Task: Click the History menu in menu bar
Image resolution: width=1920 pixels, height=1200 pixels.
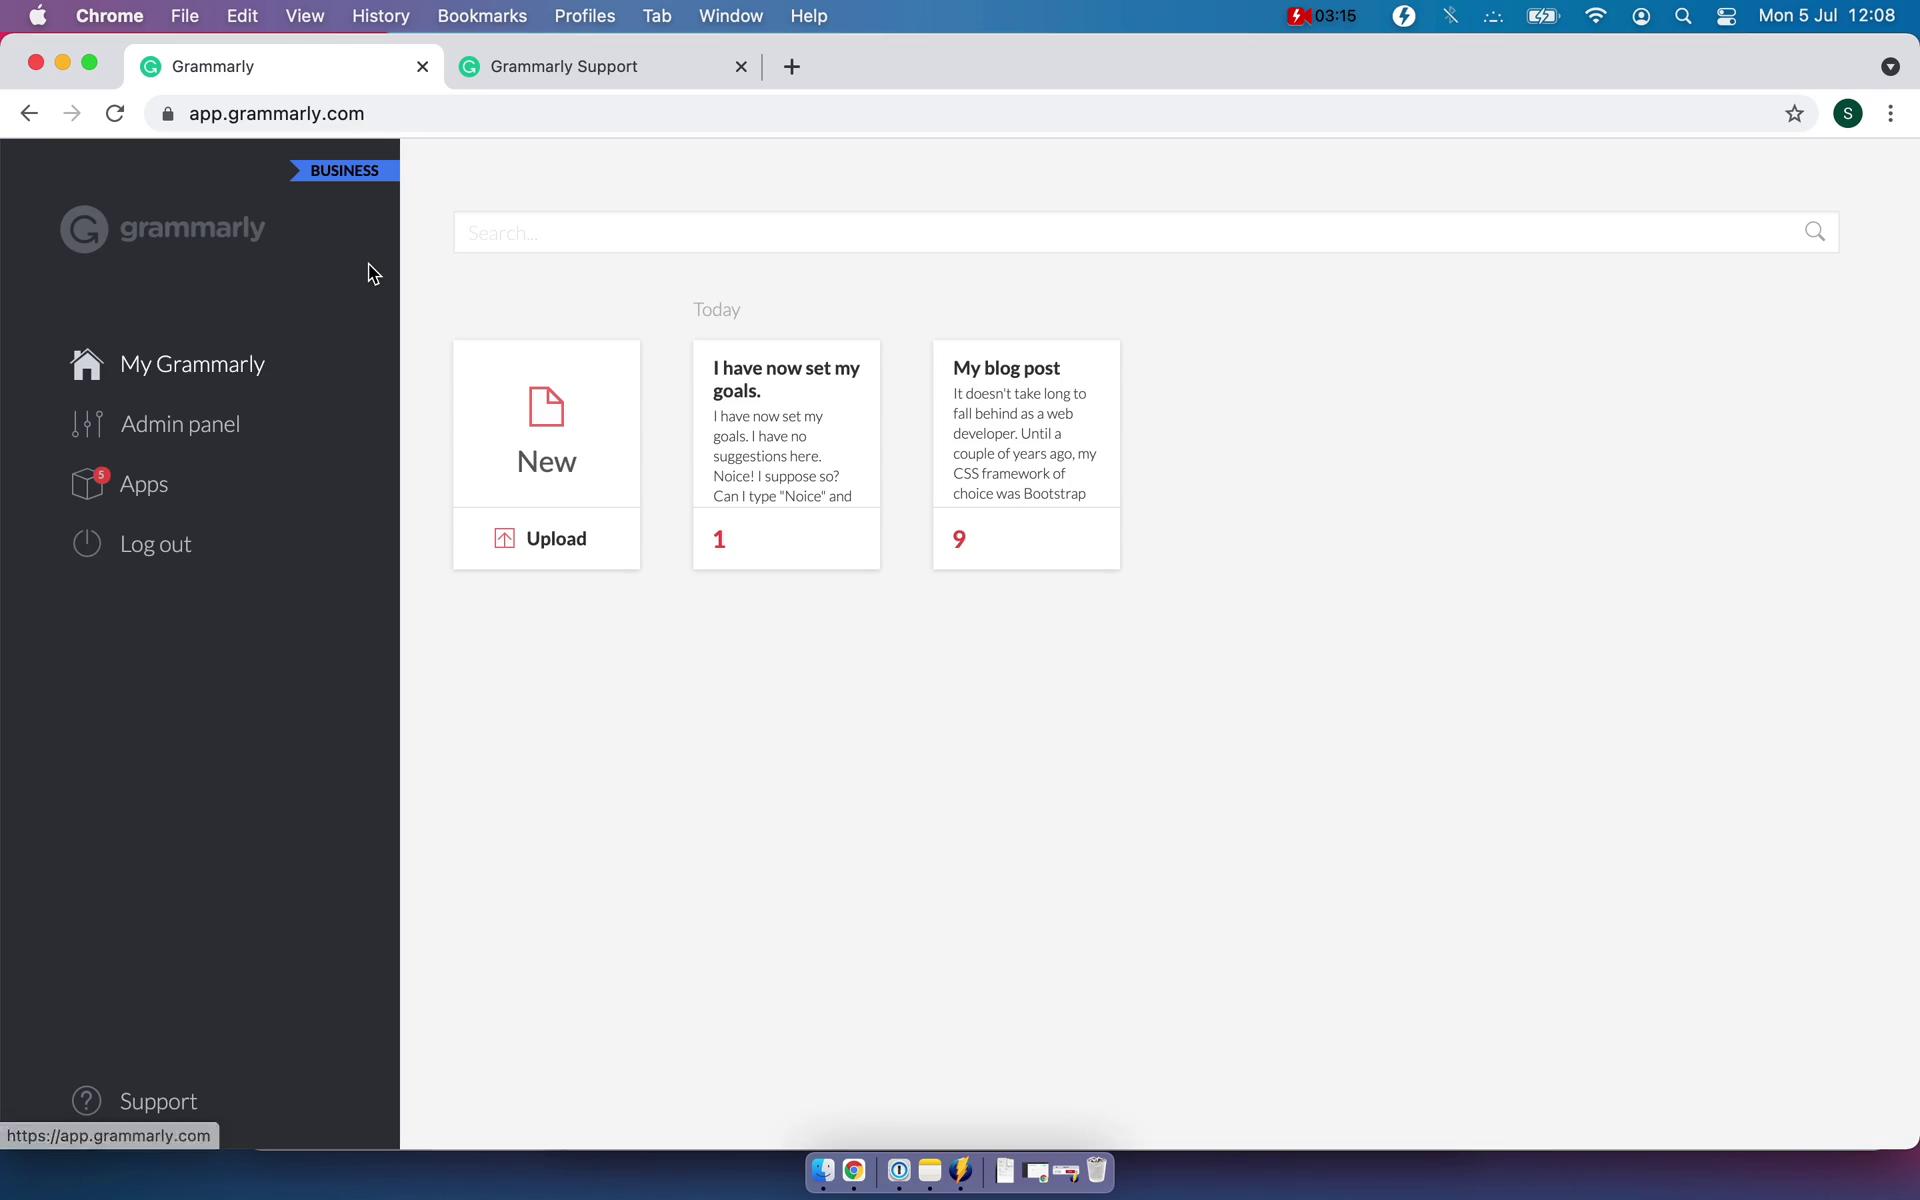Action: click(379, 15)
